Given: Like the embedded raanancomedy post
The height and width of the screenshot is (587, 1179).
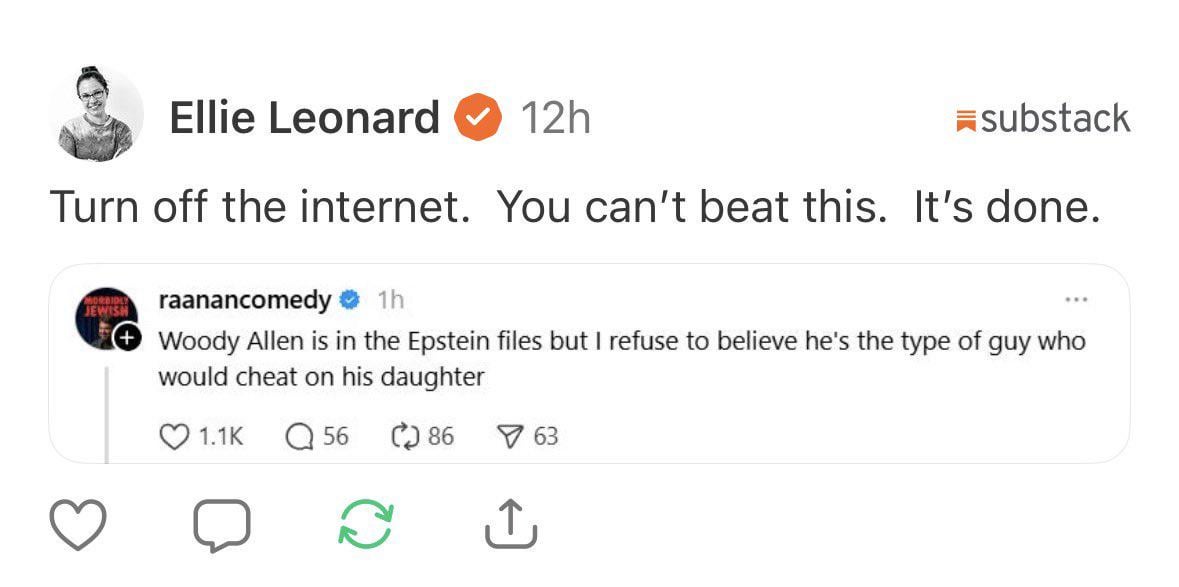Looking at the screenshot, I should (x=174, y=436).
